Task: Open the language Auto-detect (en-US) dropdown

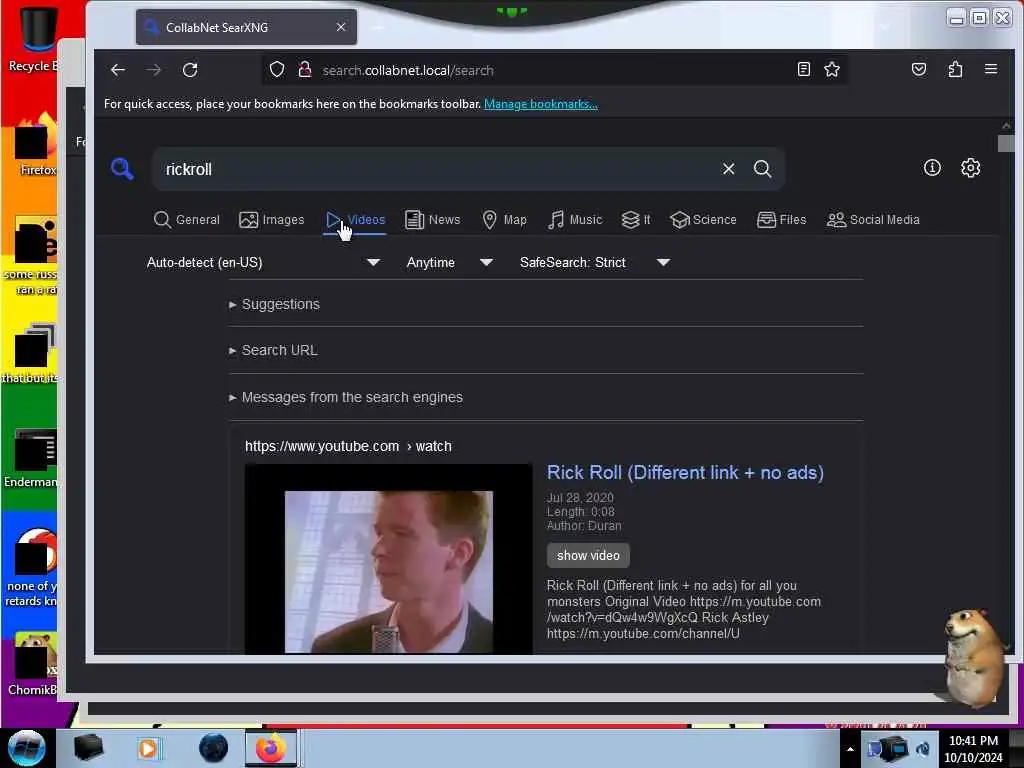Action: coord(263,263)
